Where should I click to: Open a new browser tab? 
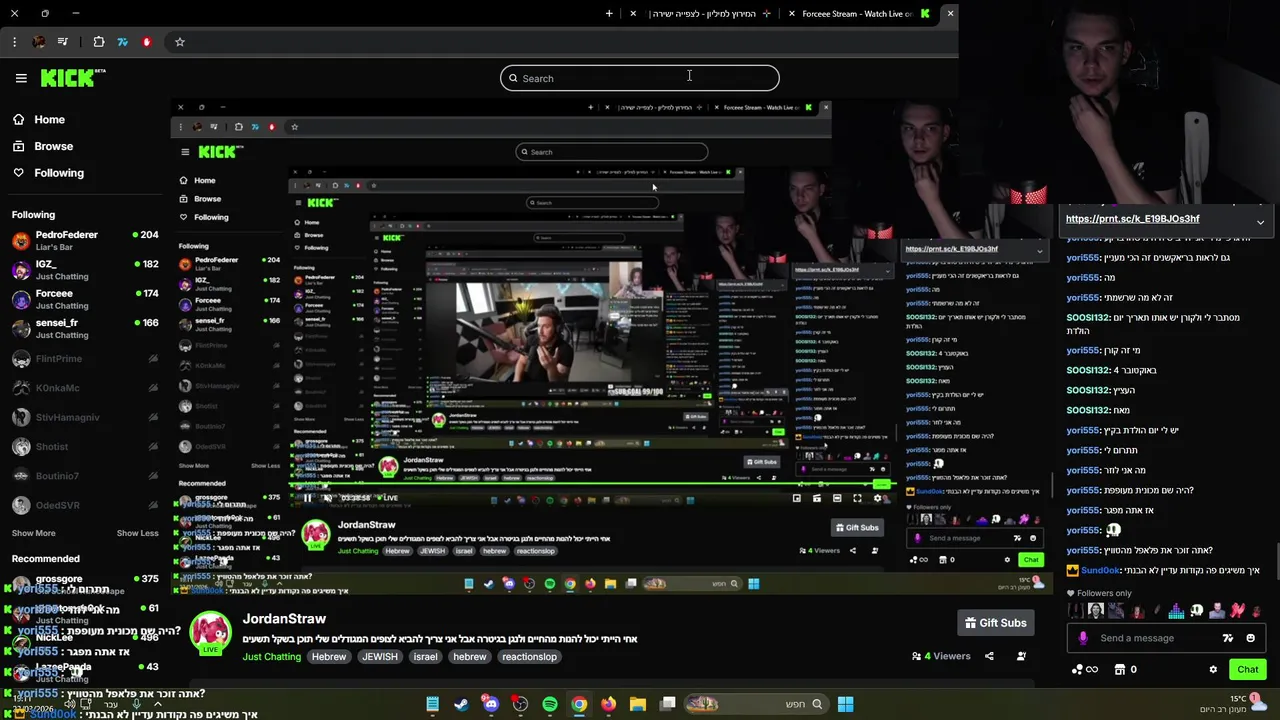(x=609, y=13)
